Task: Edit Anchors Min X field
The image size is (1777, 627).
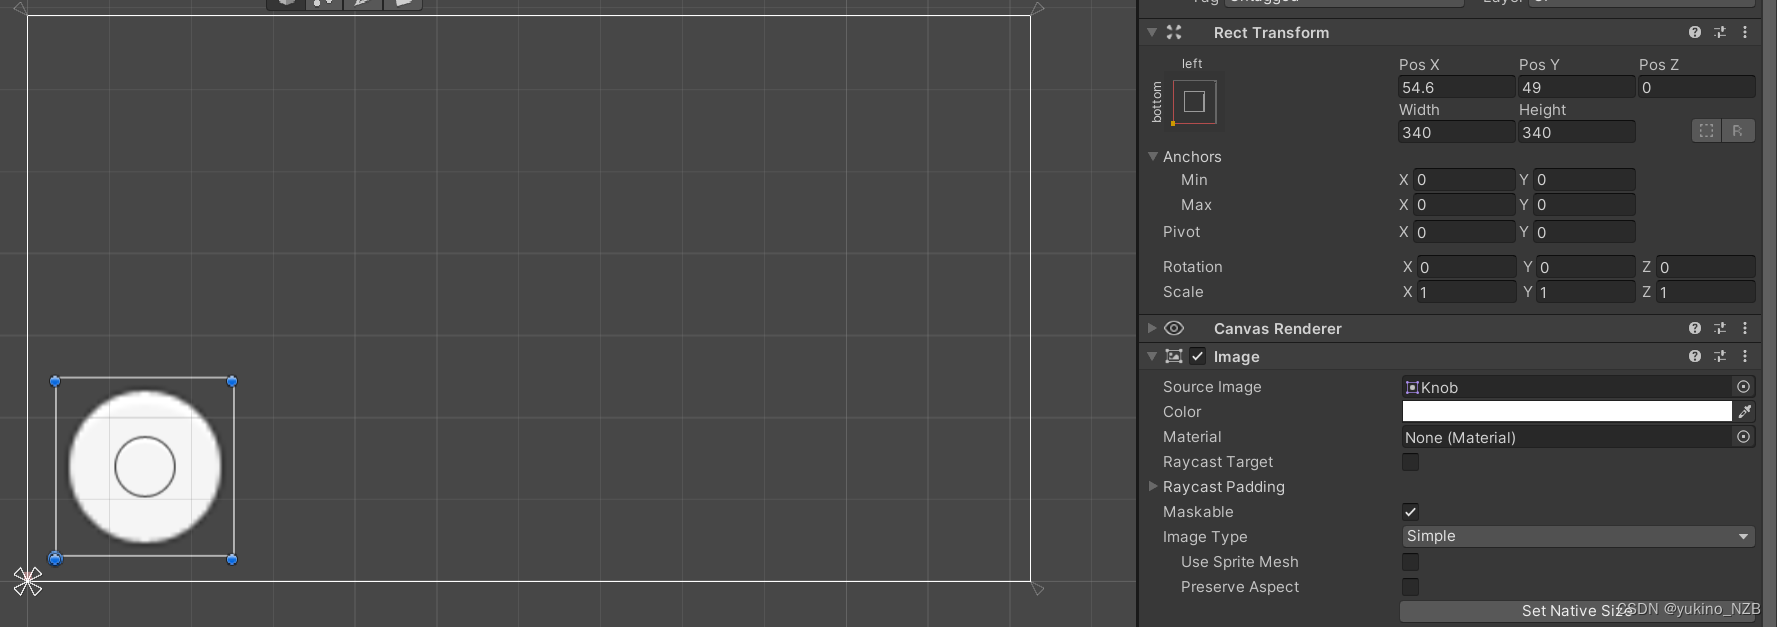Action: 1464,180
